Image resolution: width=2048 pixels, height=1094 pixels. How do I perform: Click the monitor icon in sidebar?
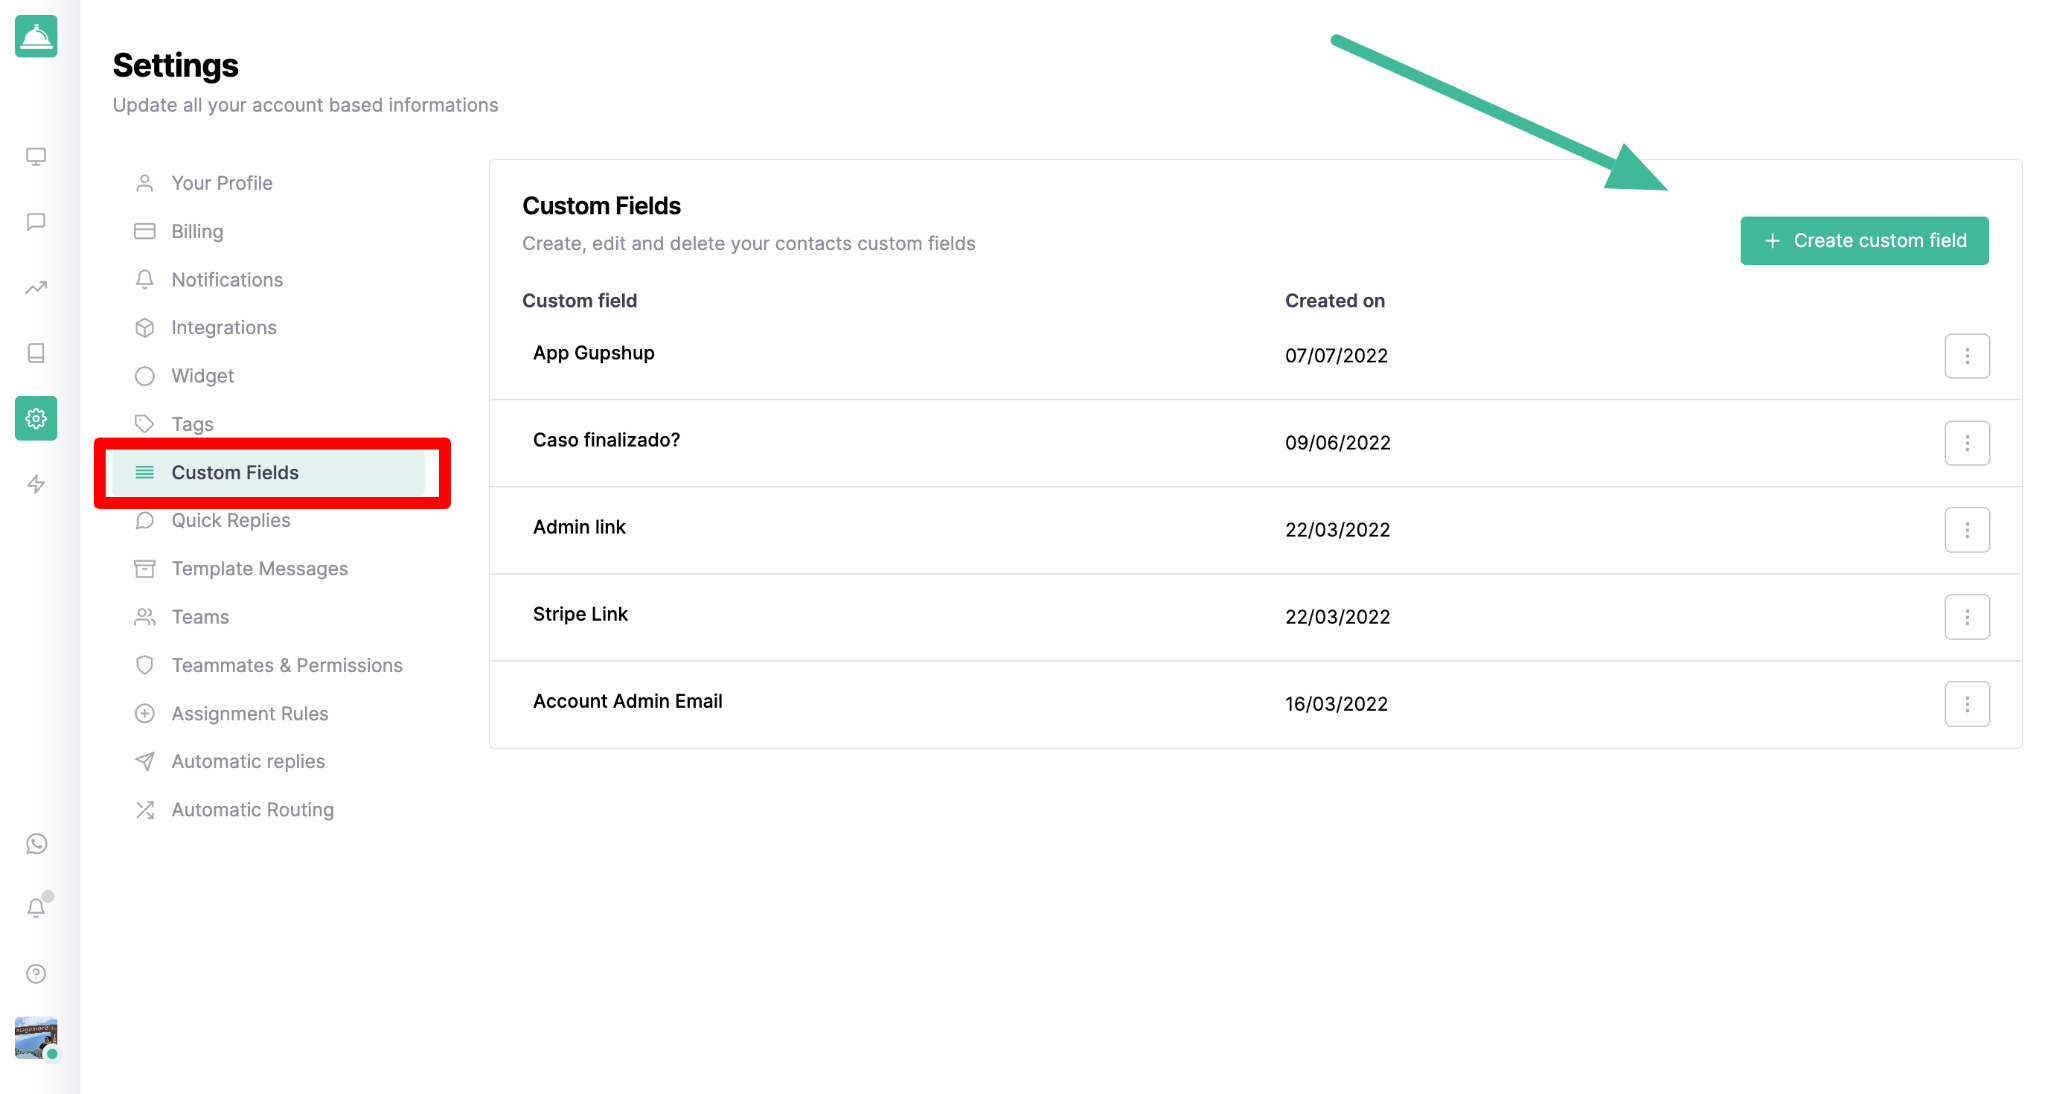coord(36,157)
